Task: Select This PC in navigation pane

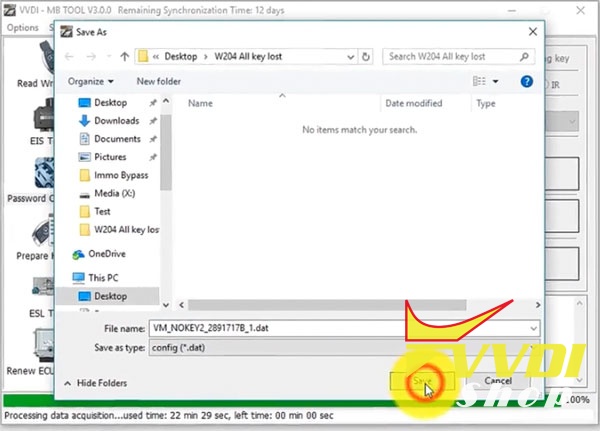Action: coord(103,278)
